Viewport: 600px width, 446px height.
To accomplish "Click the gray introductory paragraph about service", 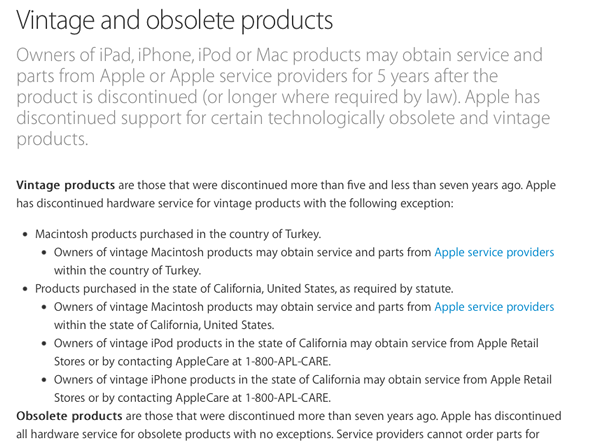I will pyautogui.click(x=283, y=97).
